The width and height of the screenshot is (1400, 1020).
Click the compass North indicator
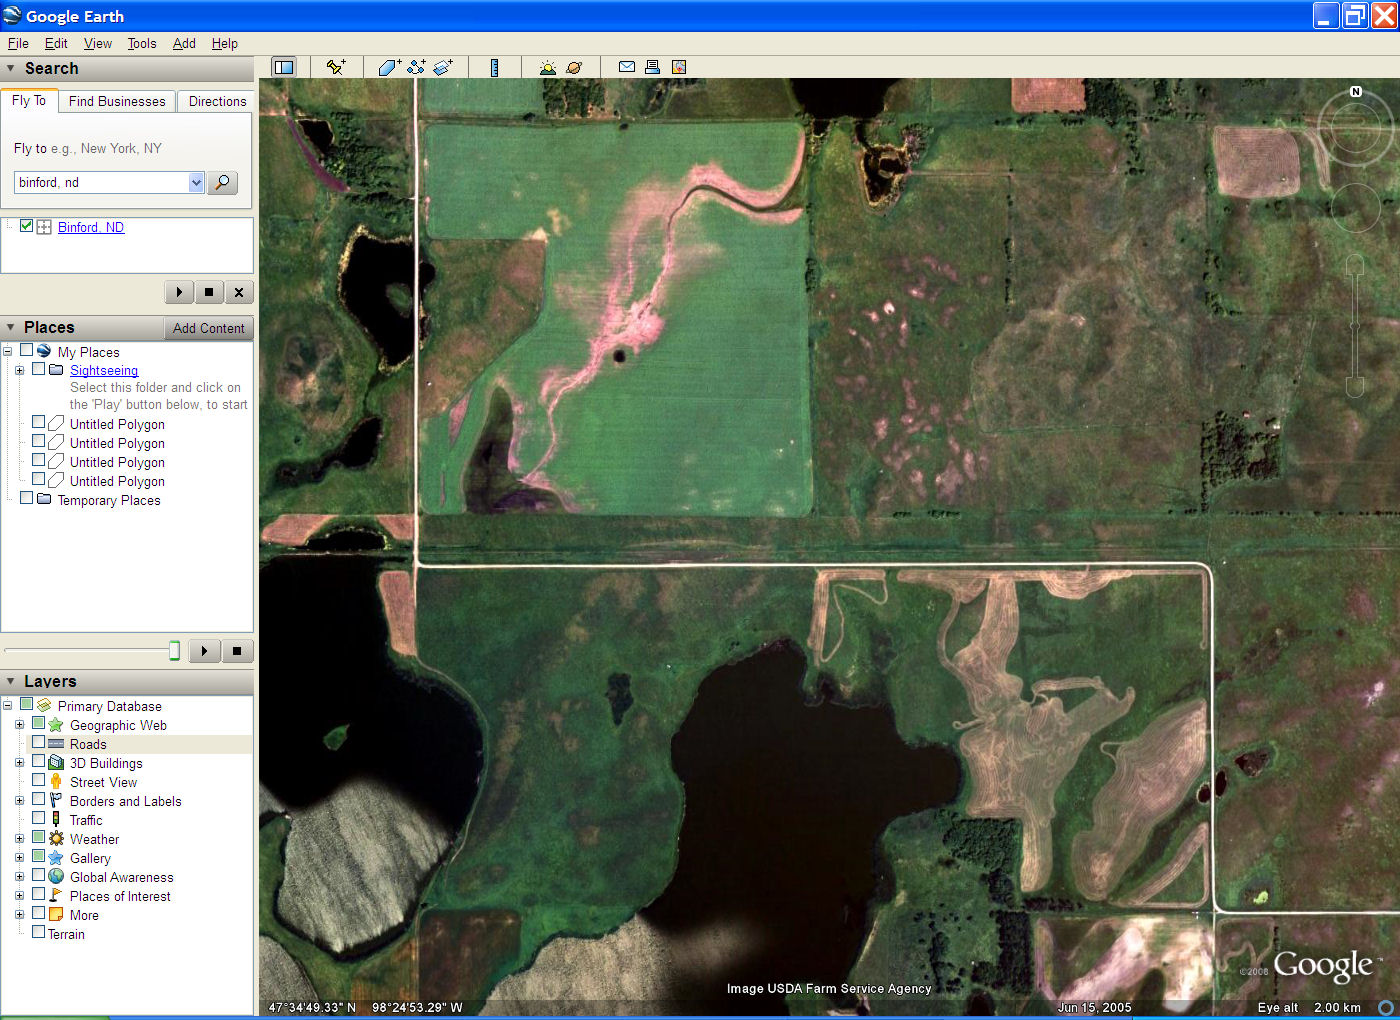pyautogui.click(x=1356, y=91)
